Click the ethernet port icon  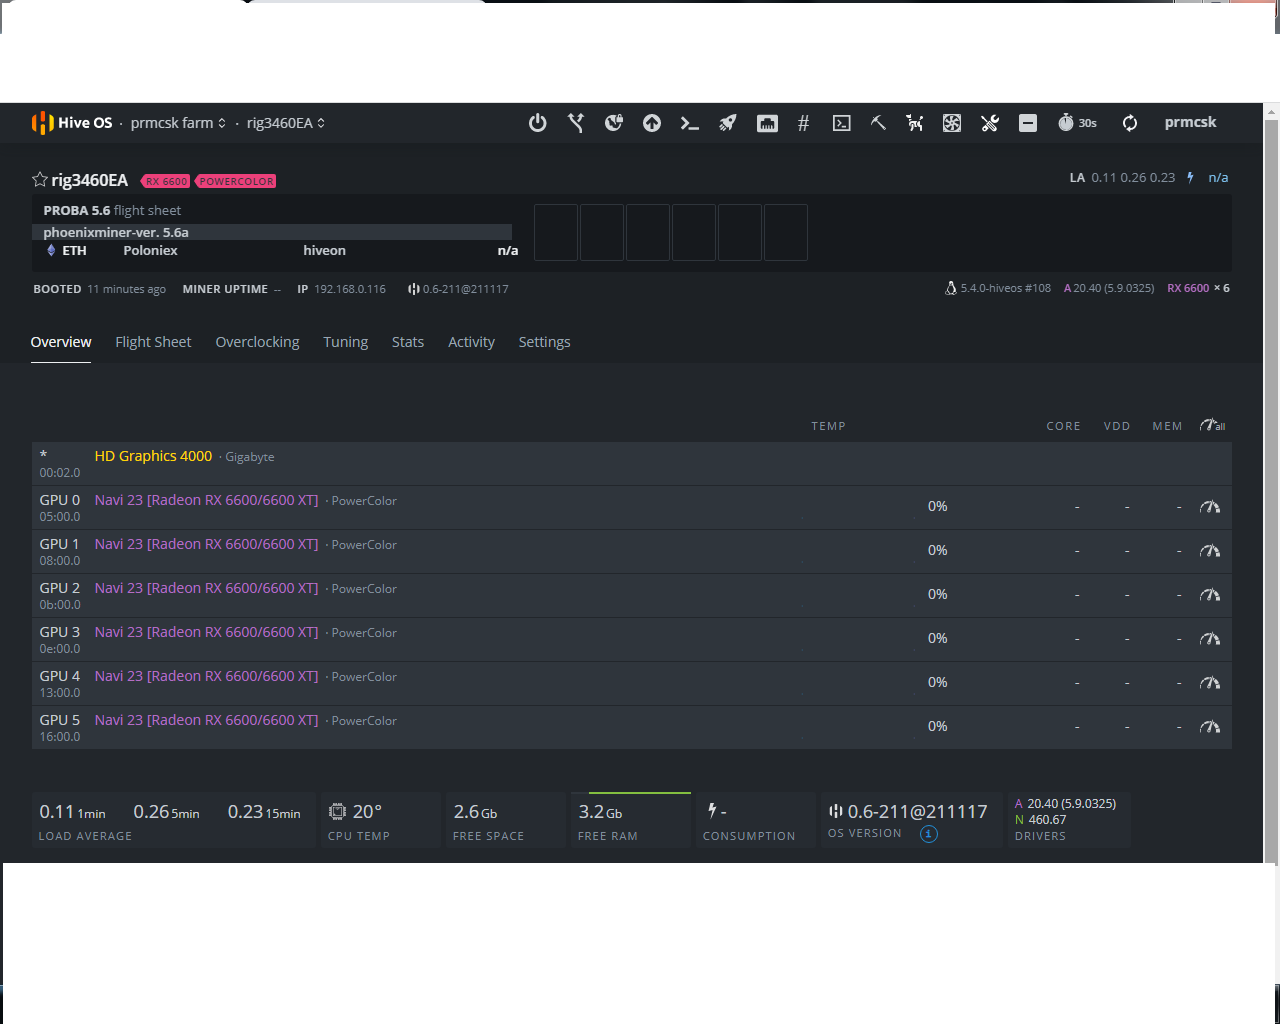(767, 123)
